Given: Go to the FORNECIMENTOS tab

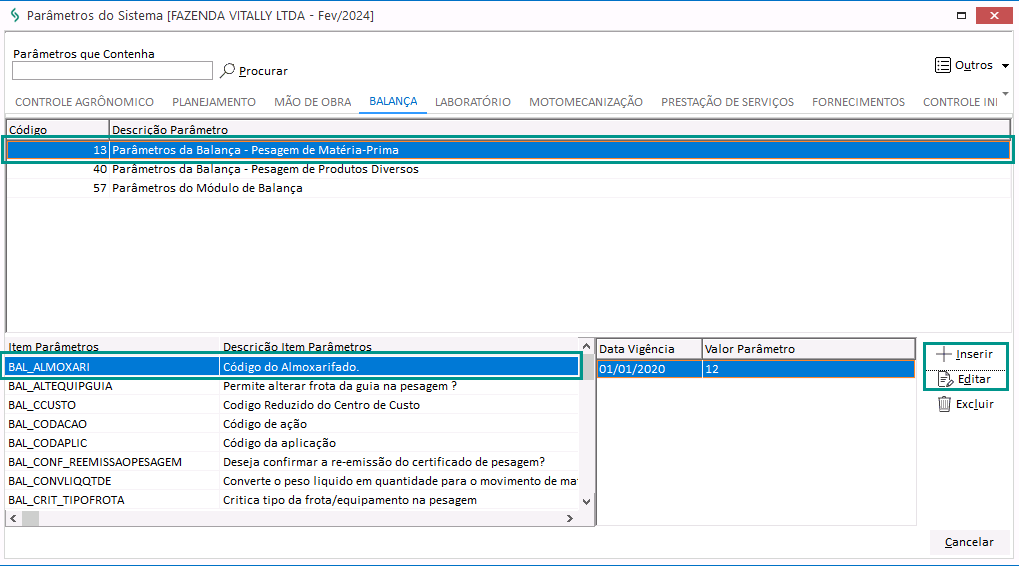Looking at the screenshot, I should pyautogui.click(x=858, y=102).
